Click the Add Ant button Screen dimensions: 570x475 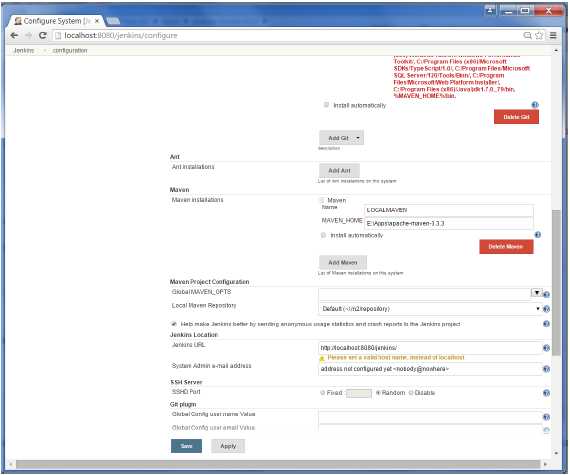coord(340,170)
